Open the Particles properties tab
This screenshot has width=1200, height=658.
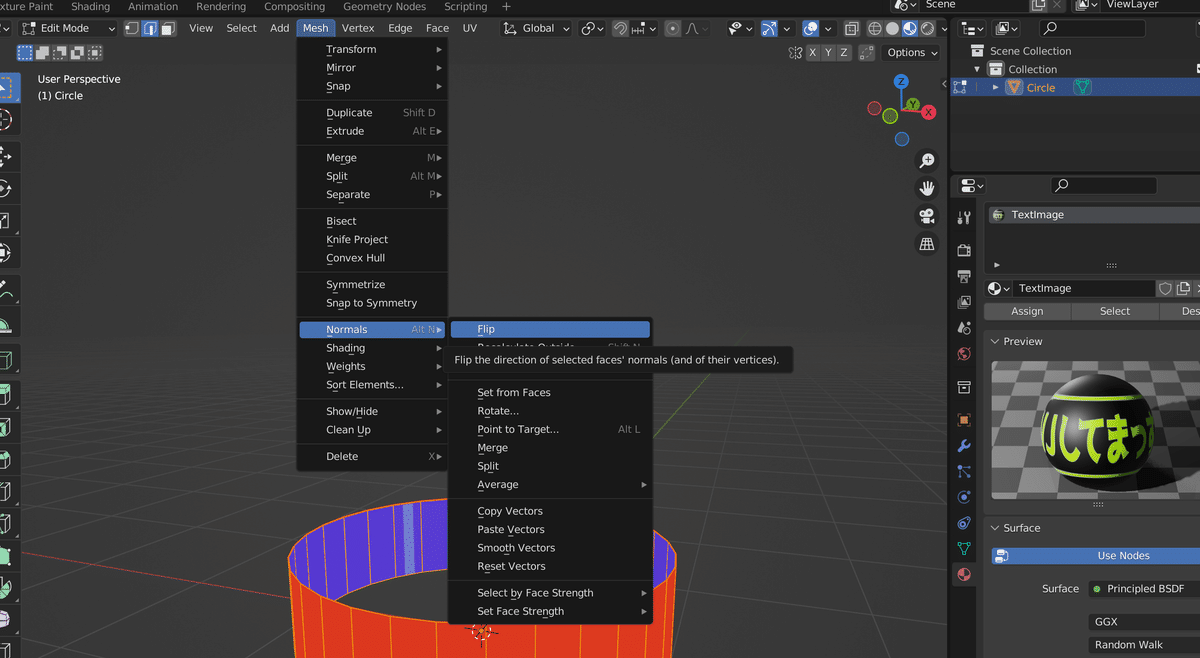click(964, 471)
